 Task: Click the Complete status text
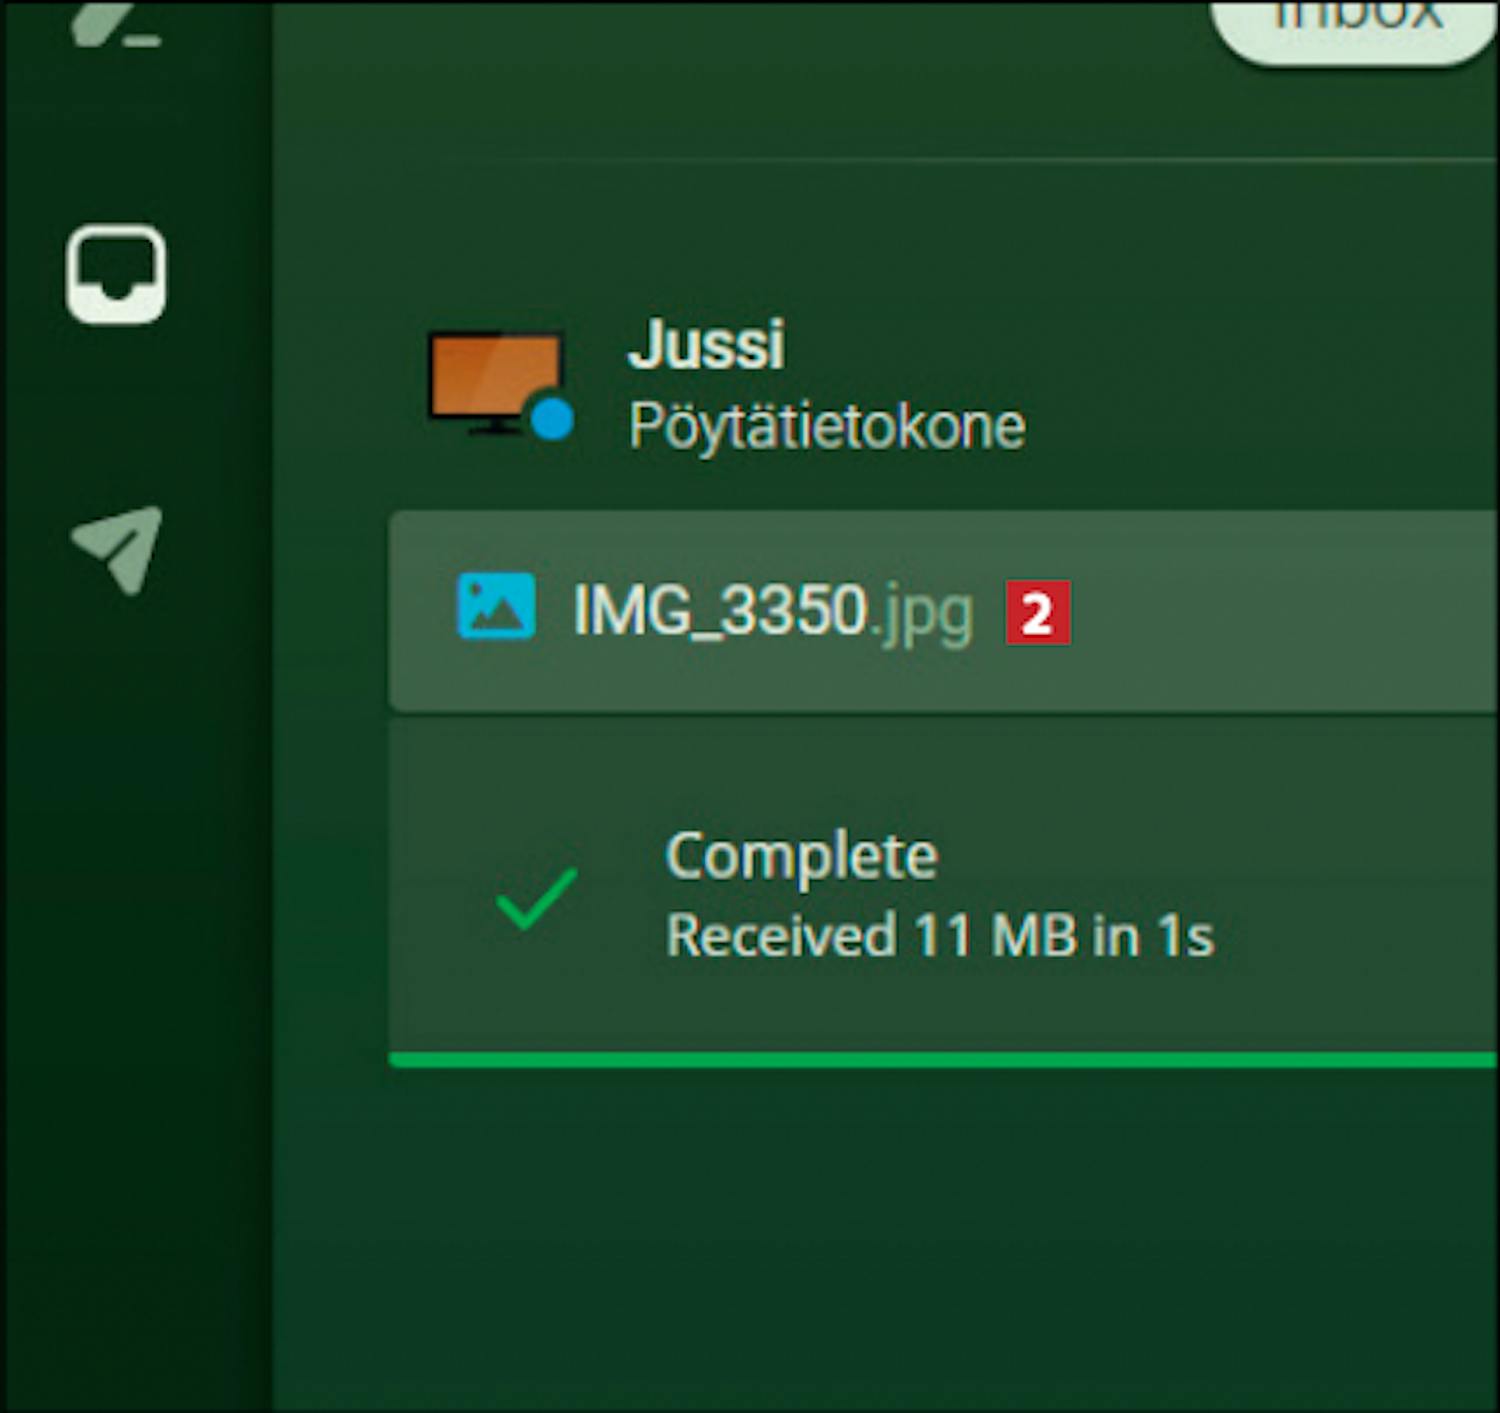[x=802, y=857]
